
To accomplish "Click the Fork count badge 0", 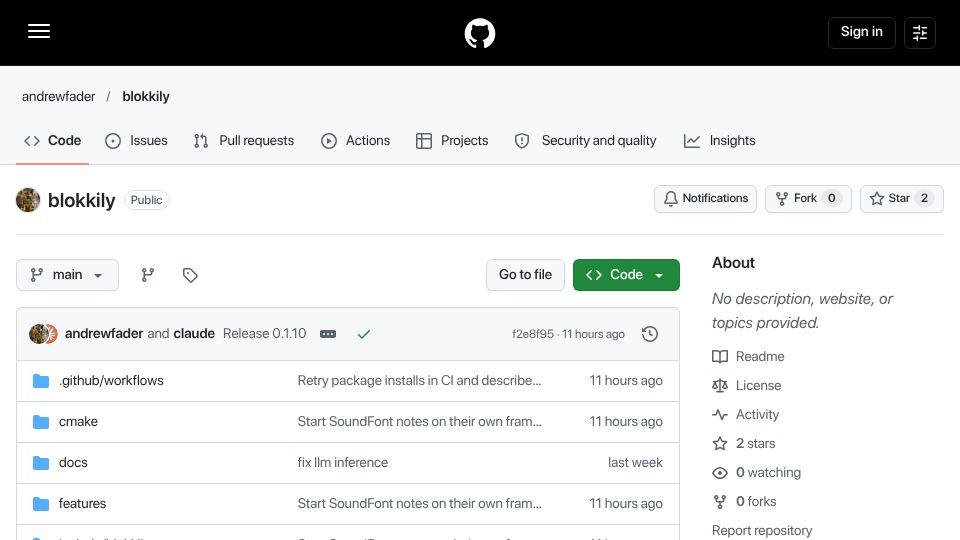I will point(831,198).
